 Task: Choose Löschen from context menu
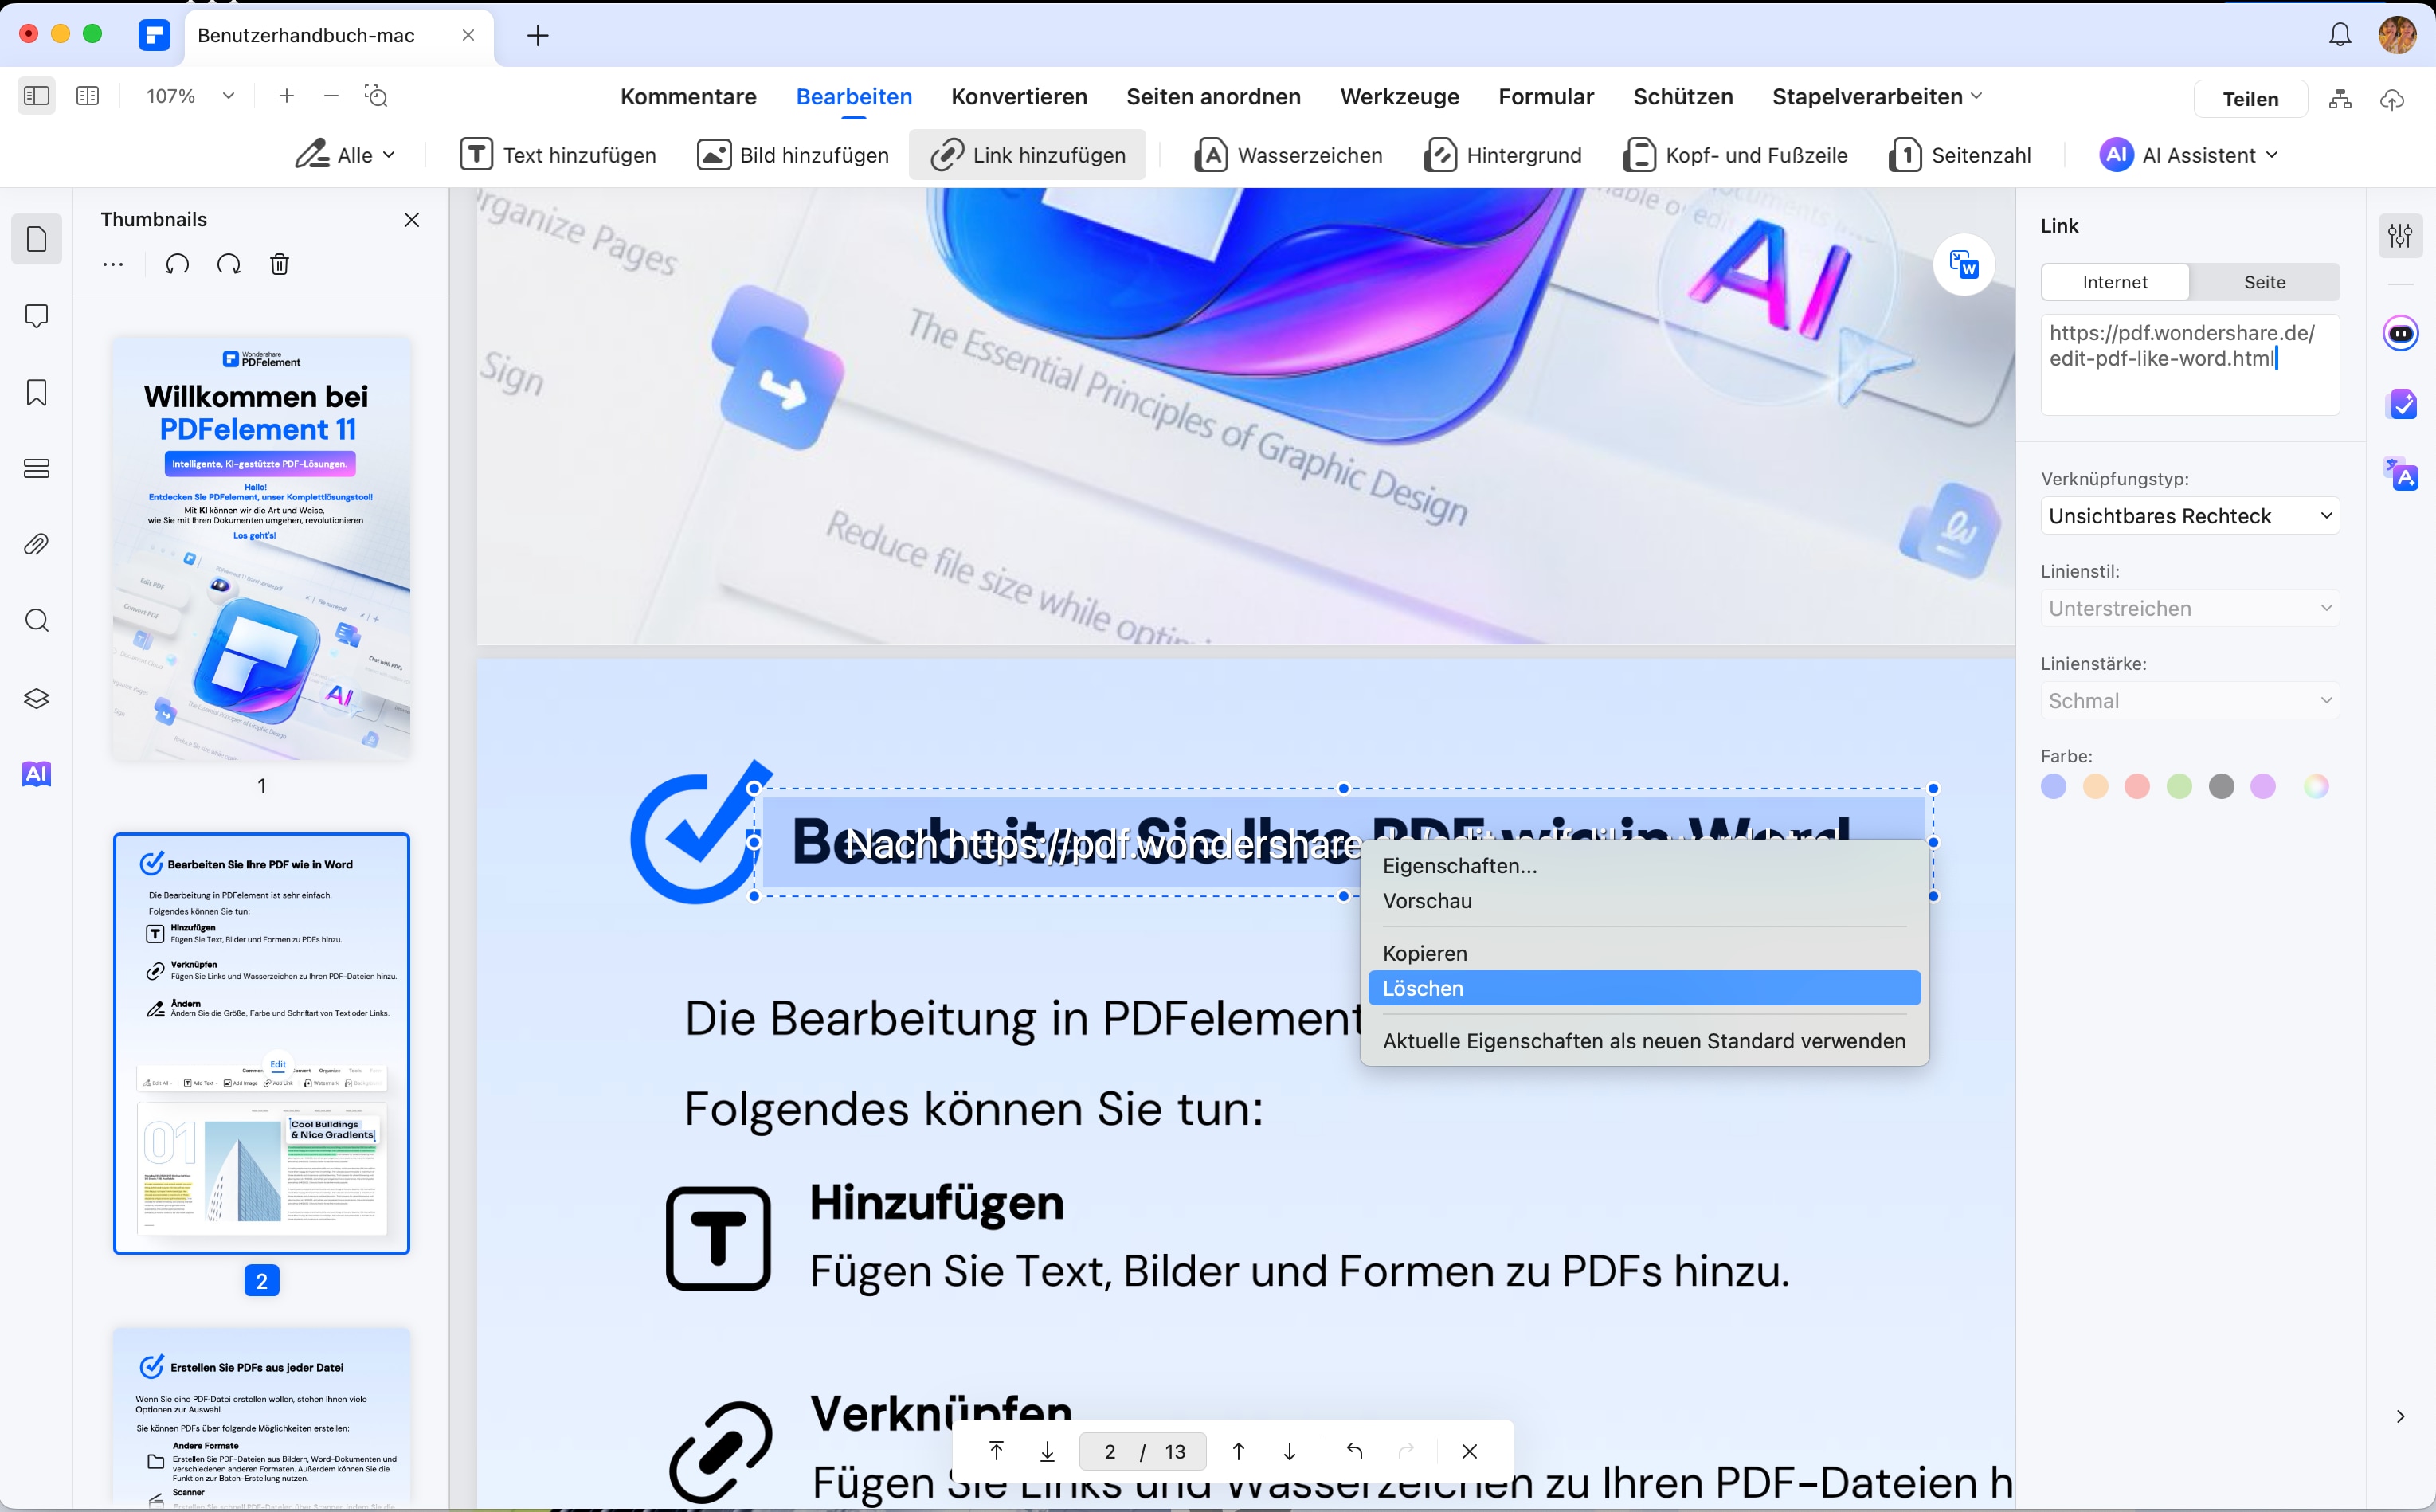click(x=1644, y=988)
